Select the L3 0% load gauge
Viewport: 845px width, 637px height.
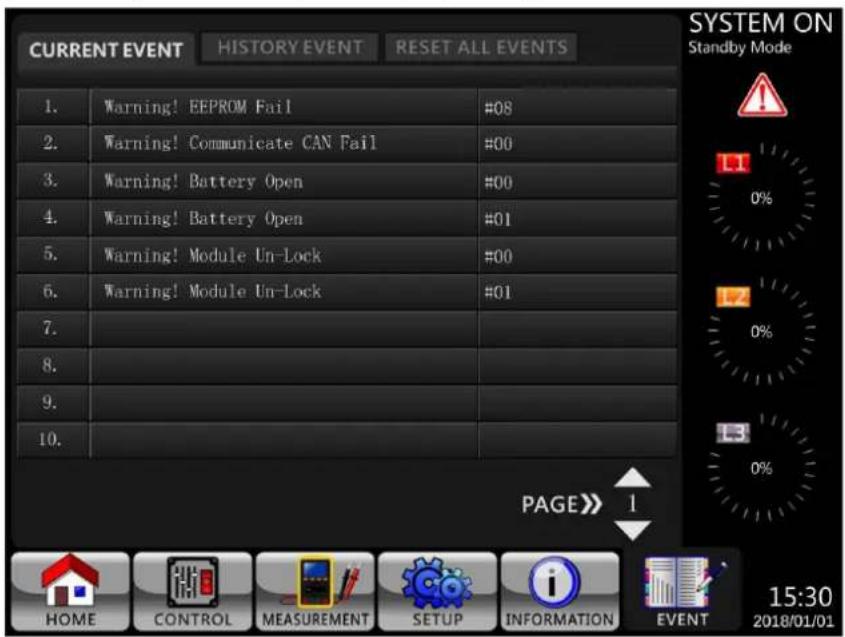tap(761, 467)
